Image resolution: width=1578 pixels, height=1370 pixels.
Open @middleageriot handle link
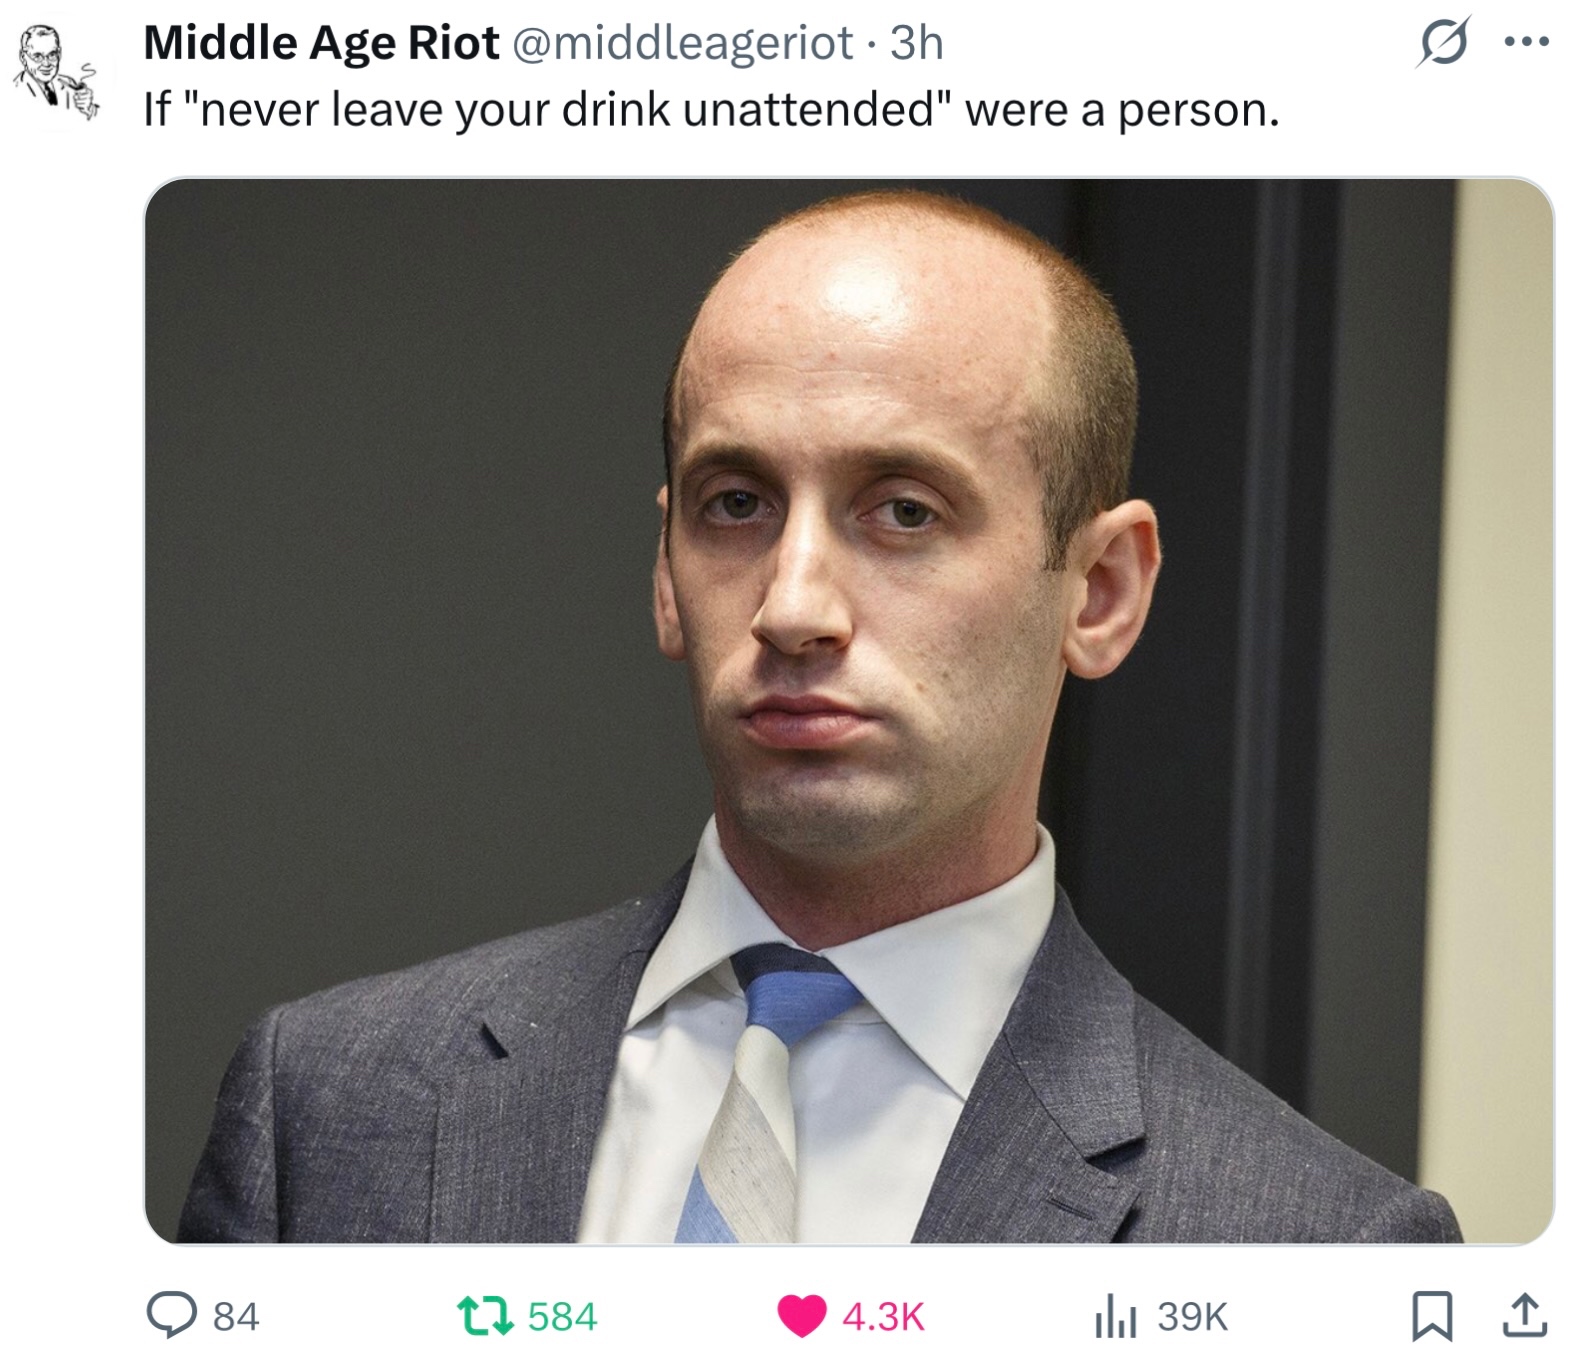683,43
